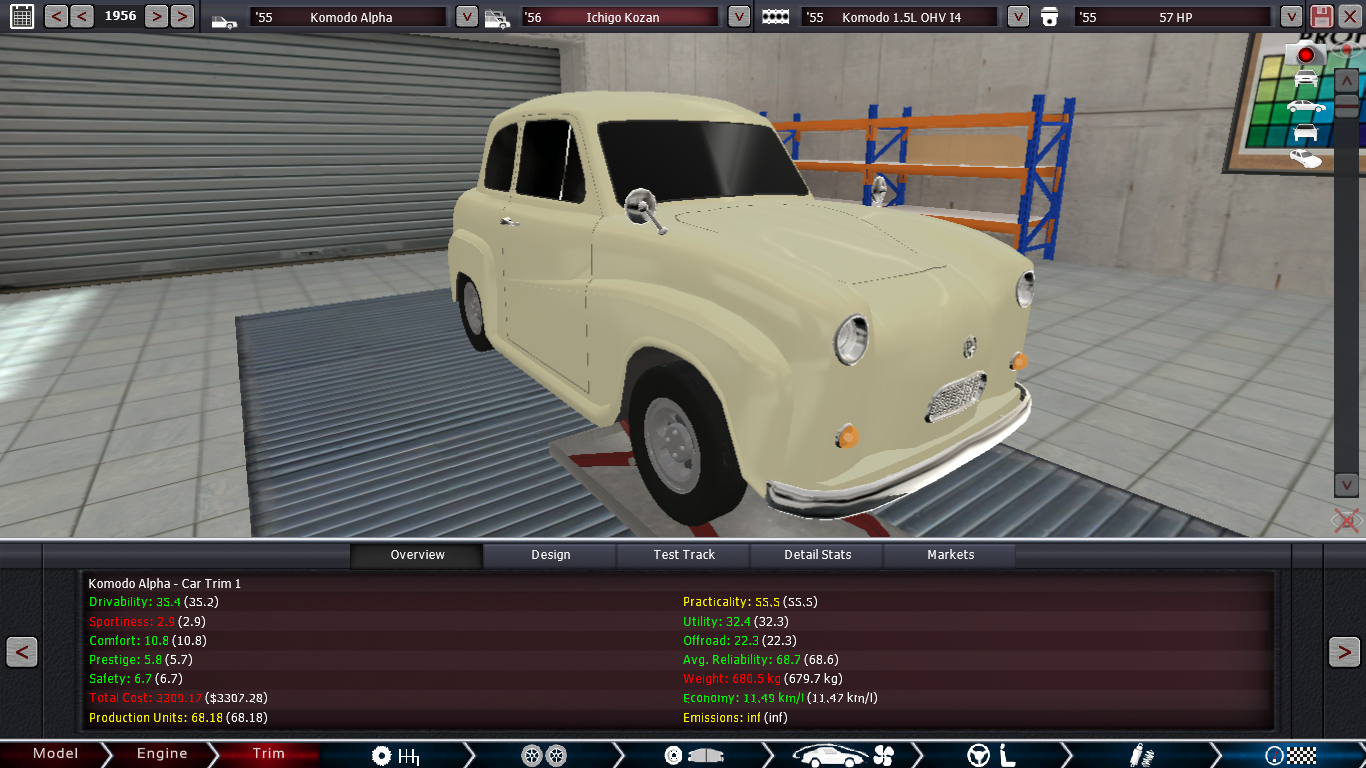Switch to the Detail Stats tab
This screenshot has width=1366, height=768.
pyautogui.click(x=817, y=555)
